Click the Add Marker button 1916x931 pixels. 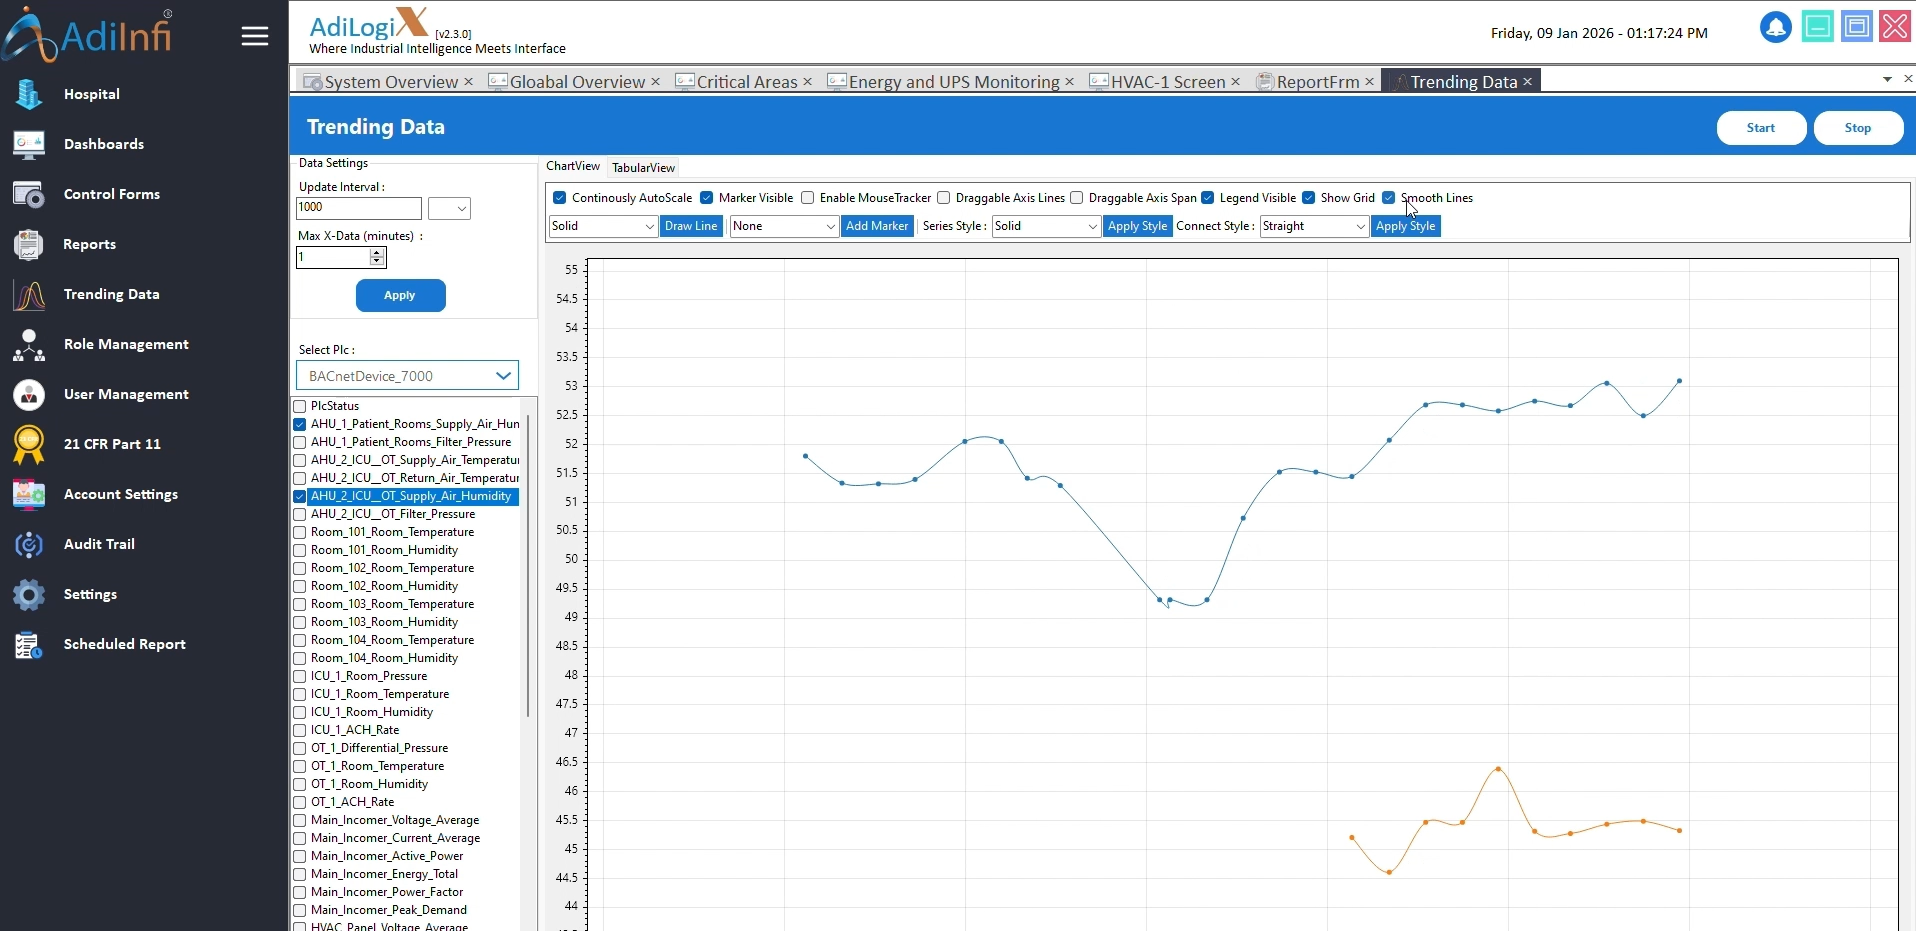click(876, 227)
